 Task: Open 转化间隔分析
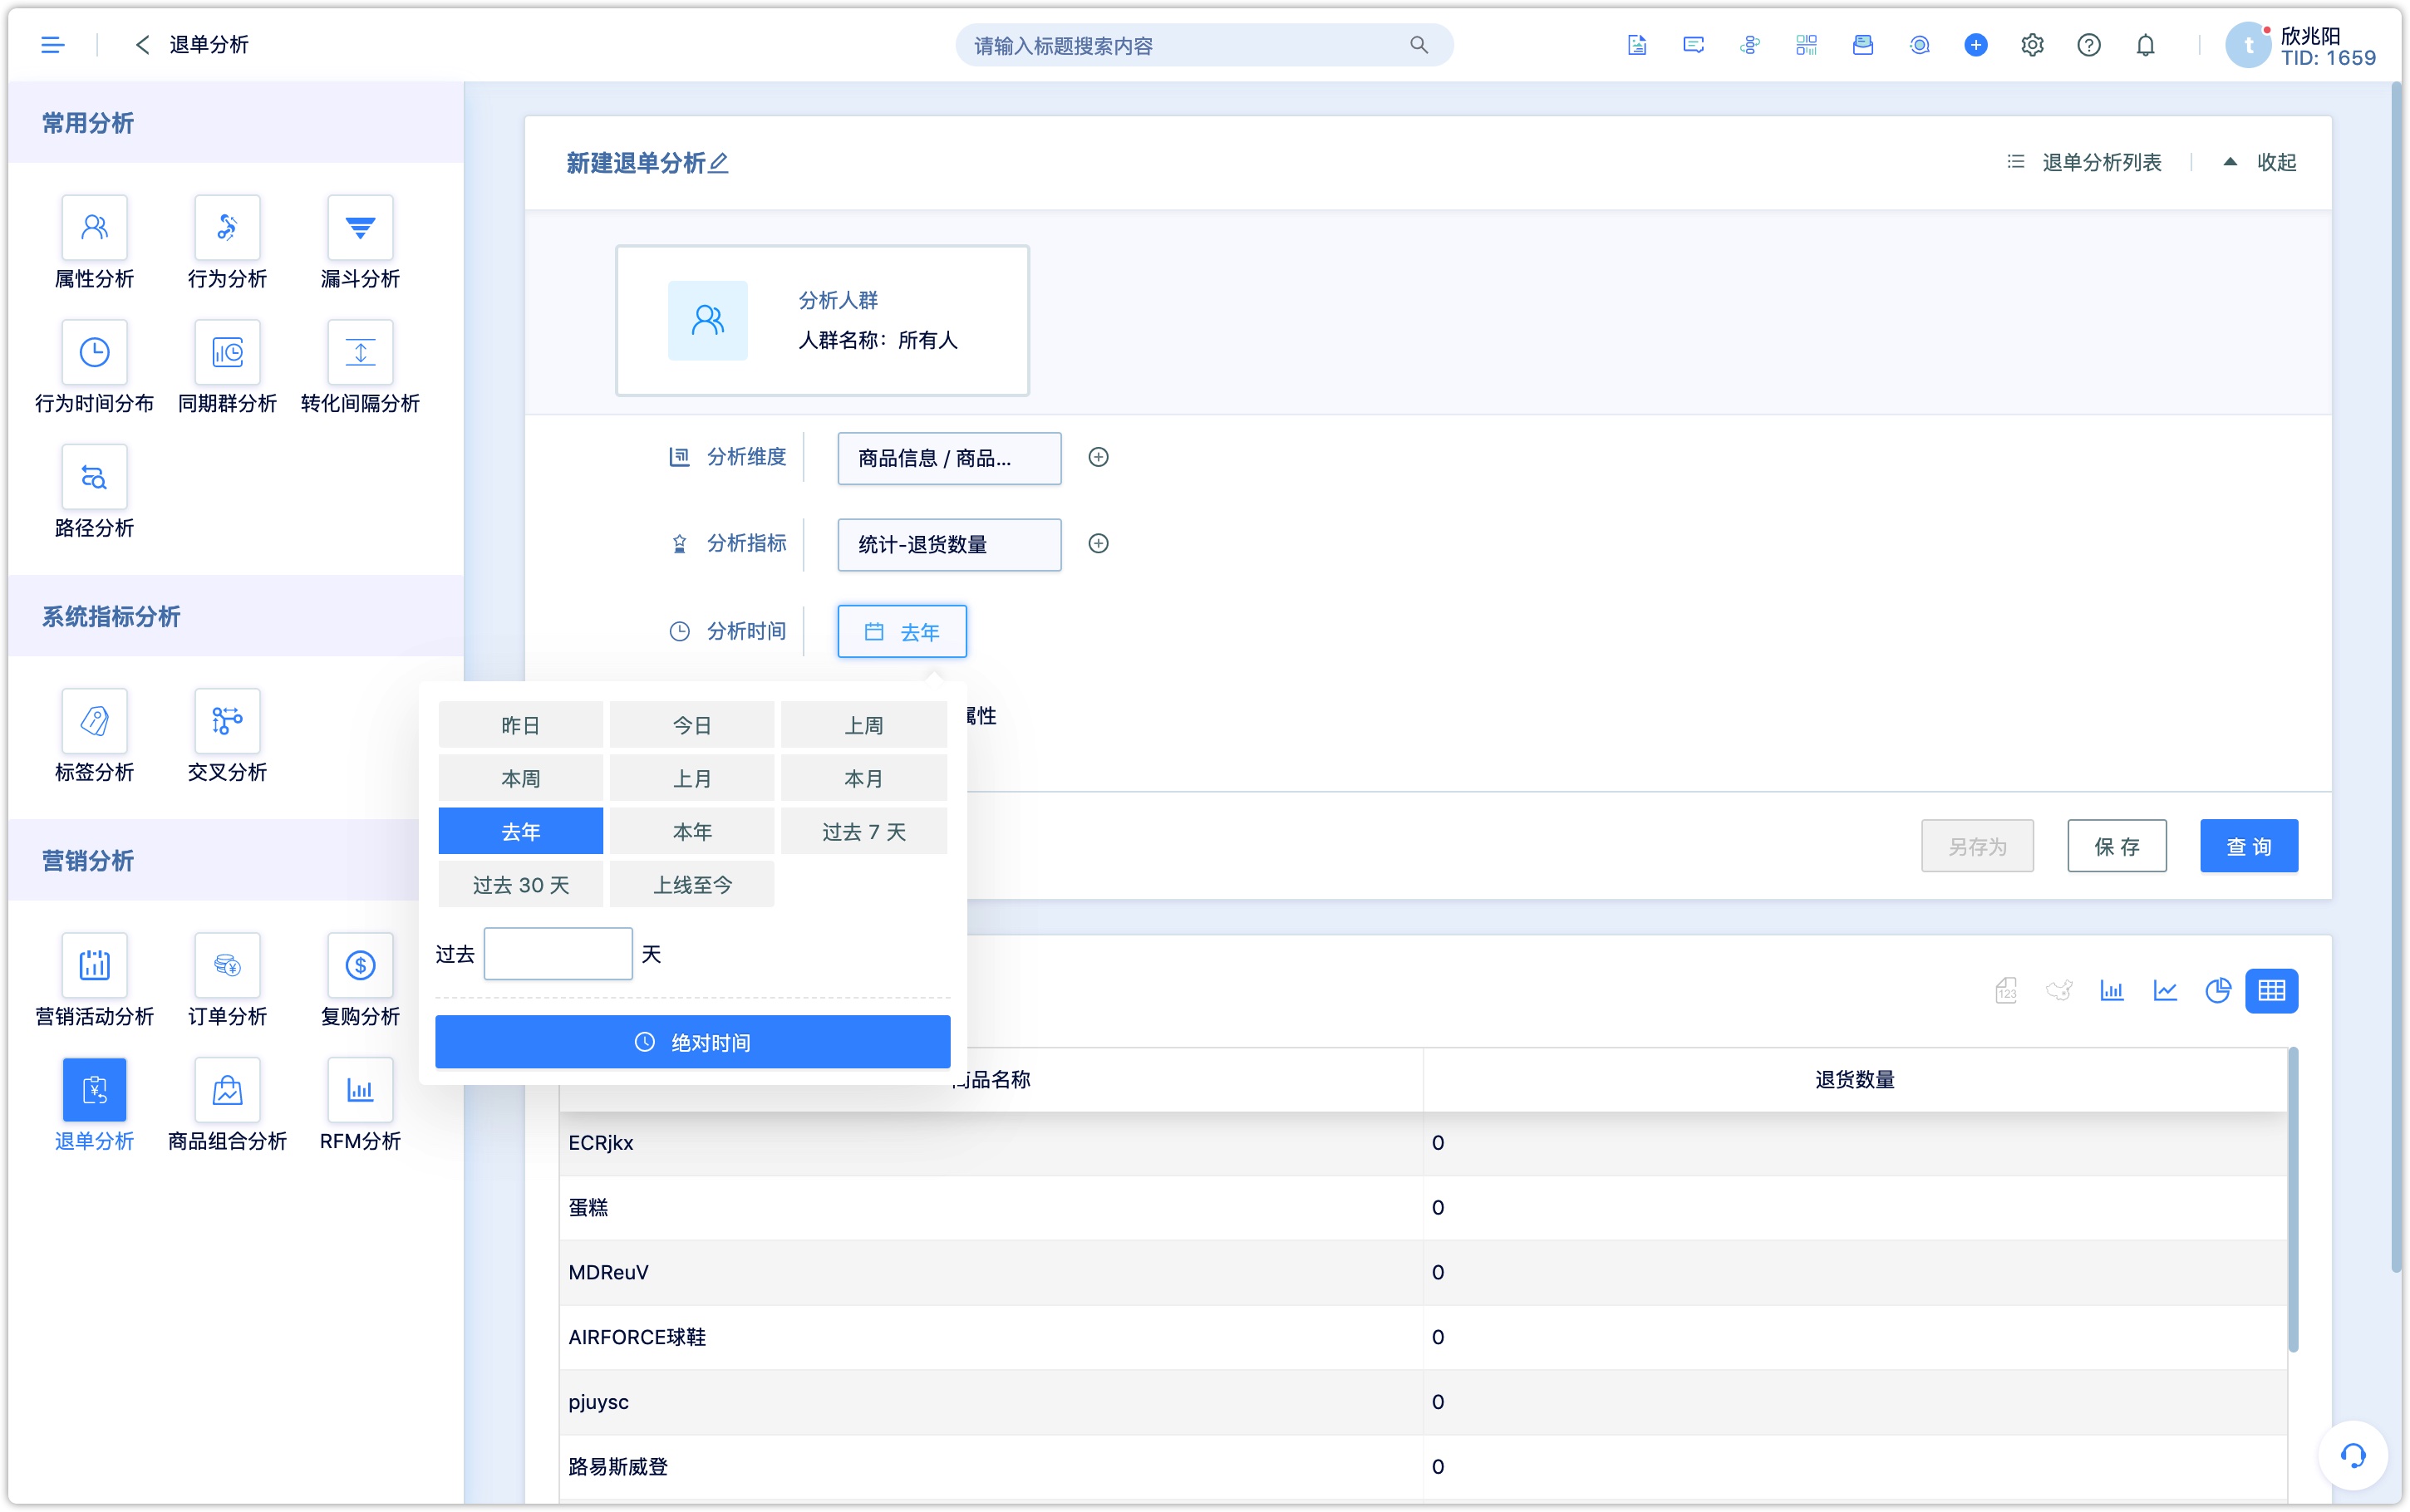(x=360, y=368)
